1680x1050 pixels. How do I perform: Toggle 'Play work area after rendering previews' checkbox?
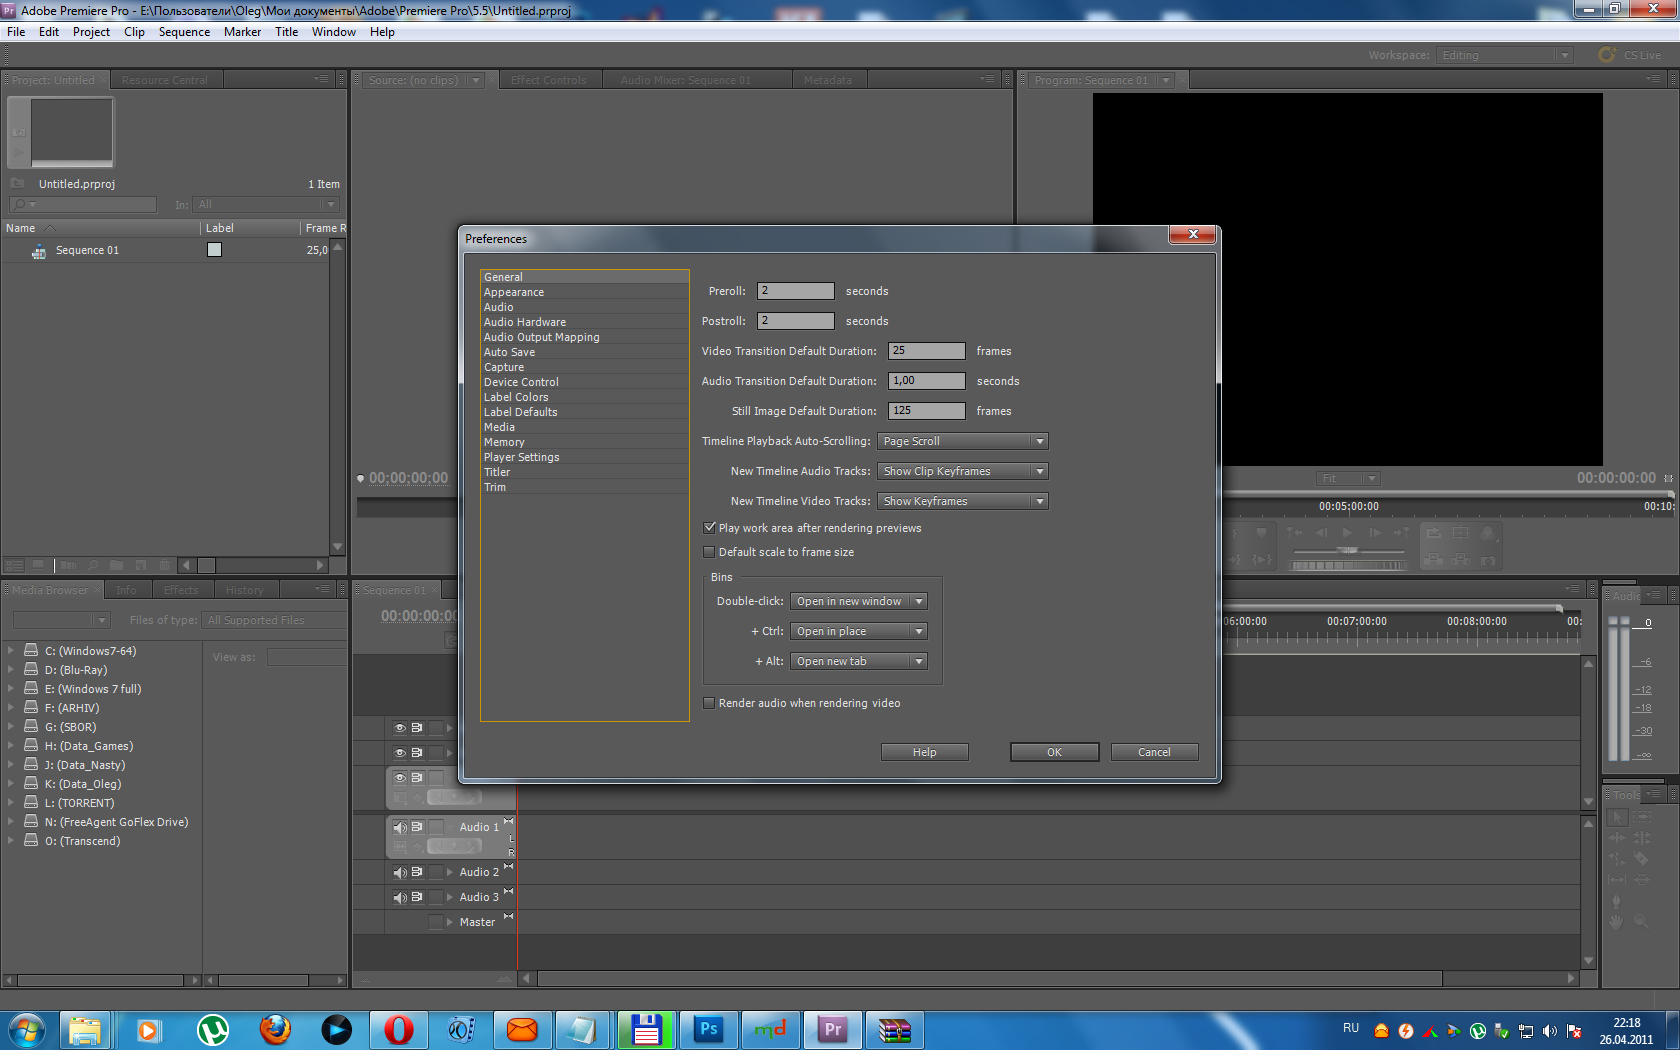[710, 528]
